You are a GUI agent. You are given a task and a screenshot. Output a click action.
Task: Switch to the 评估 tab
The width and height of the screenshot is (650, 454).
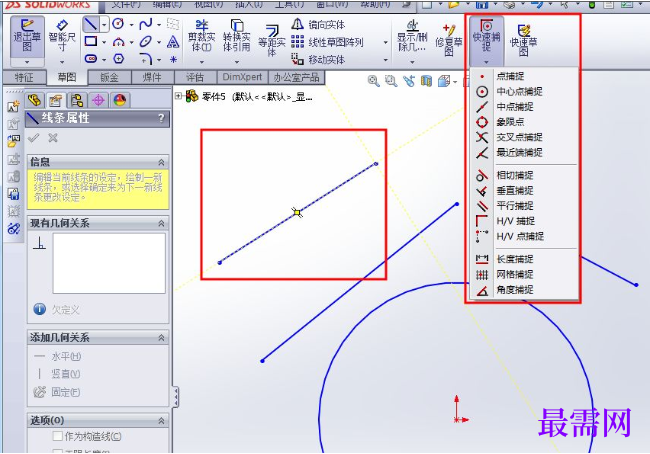click(195, 78)
